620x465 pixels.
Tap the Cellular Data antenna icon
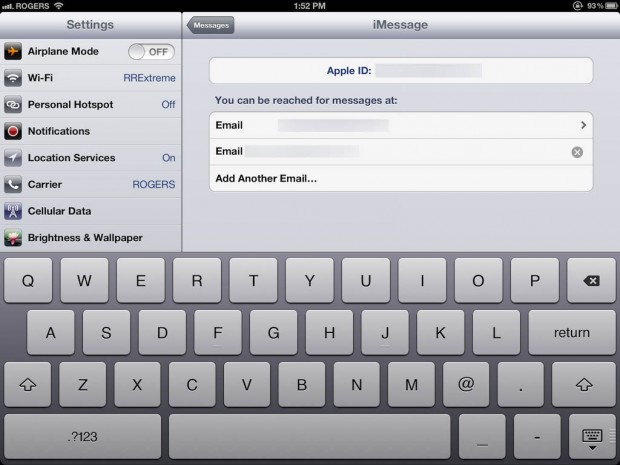pyautogui.click(x=13, y=211)
